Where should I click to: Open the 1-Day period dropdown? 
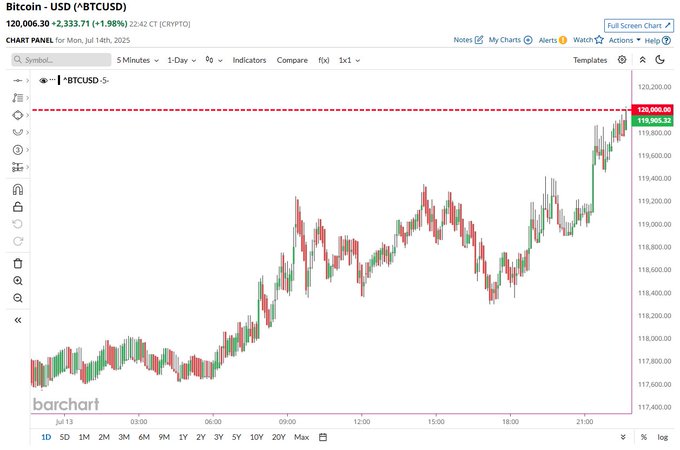point(182,60)
